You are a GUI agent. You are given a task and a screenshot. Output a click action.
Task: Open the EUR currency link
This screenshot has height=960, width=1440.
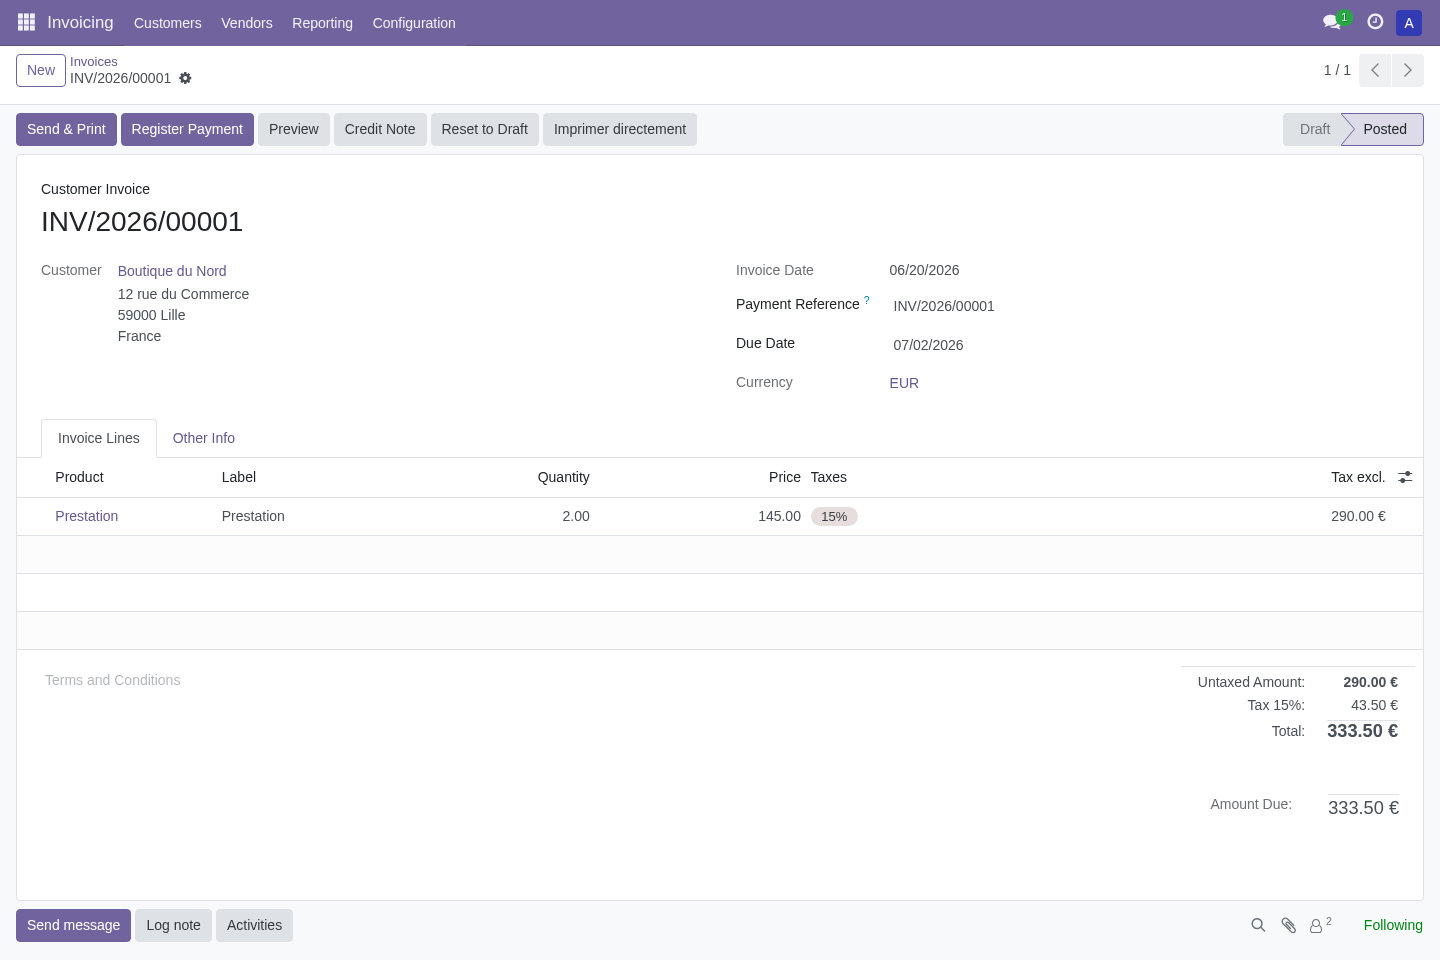coord(904,383)
